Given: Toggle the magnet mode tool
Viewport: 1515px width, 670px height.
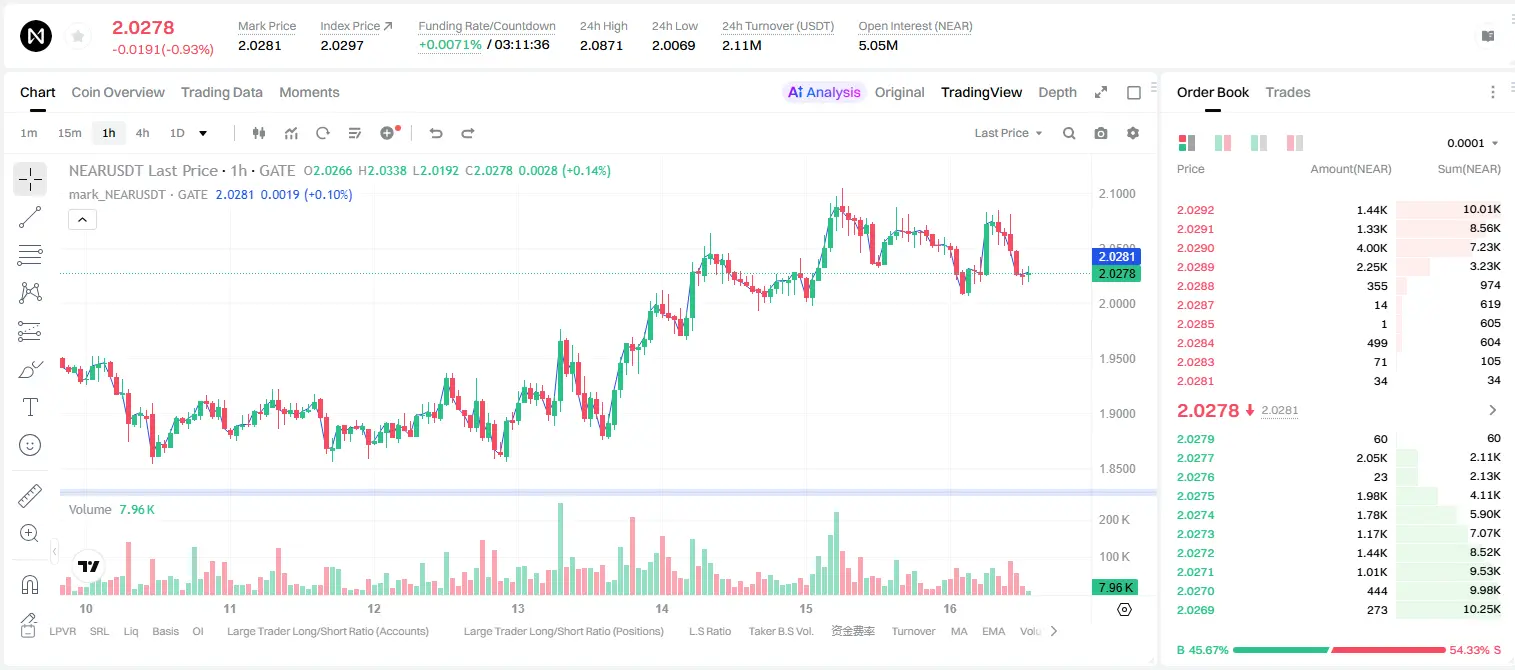Looking at the screenshot, I should 30,584.
